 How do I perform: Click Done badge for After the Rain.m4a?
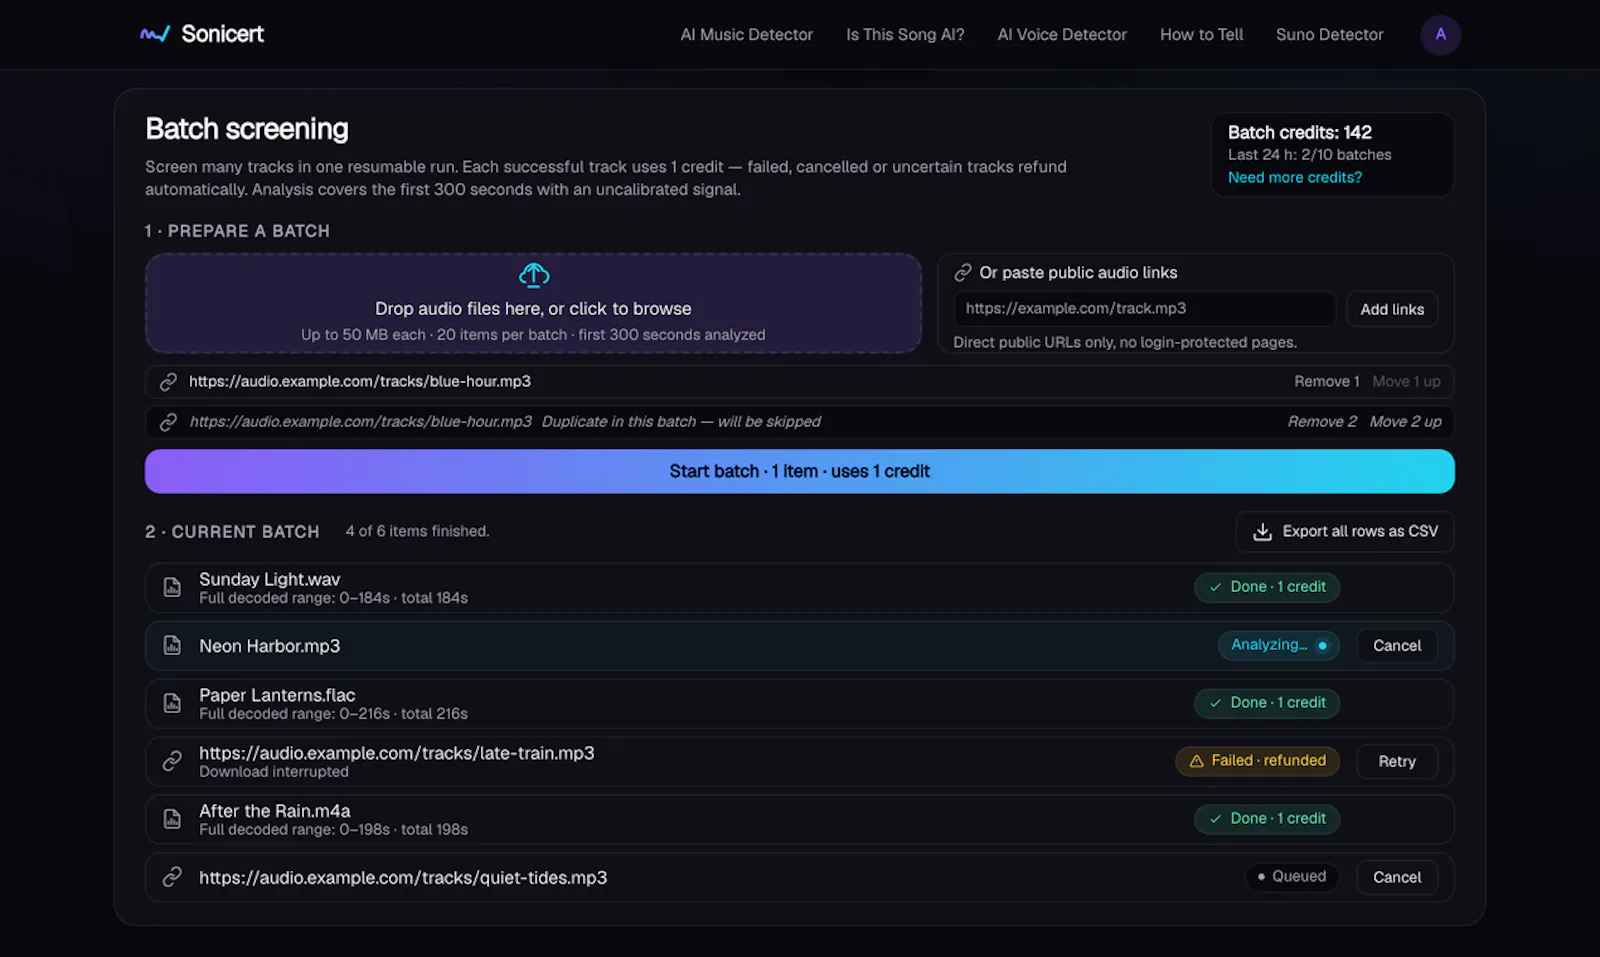click(x=1267, y=819)
